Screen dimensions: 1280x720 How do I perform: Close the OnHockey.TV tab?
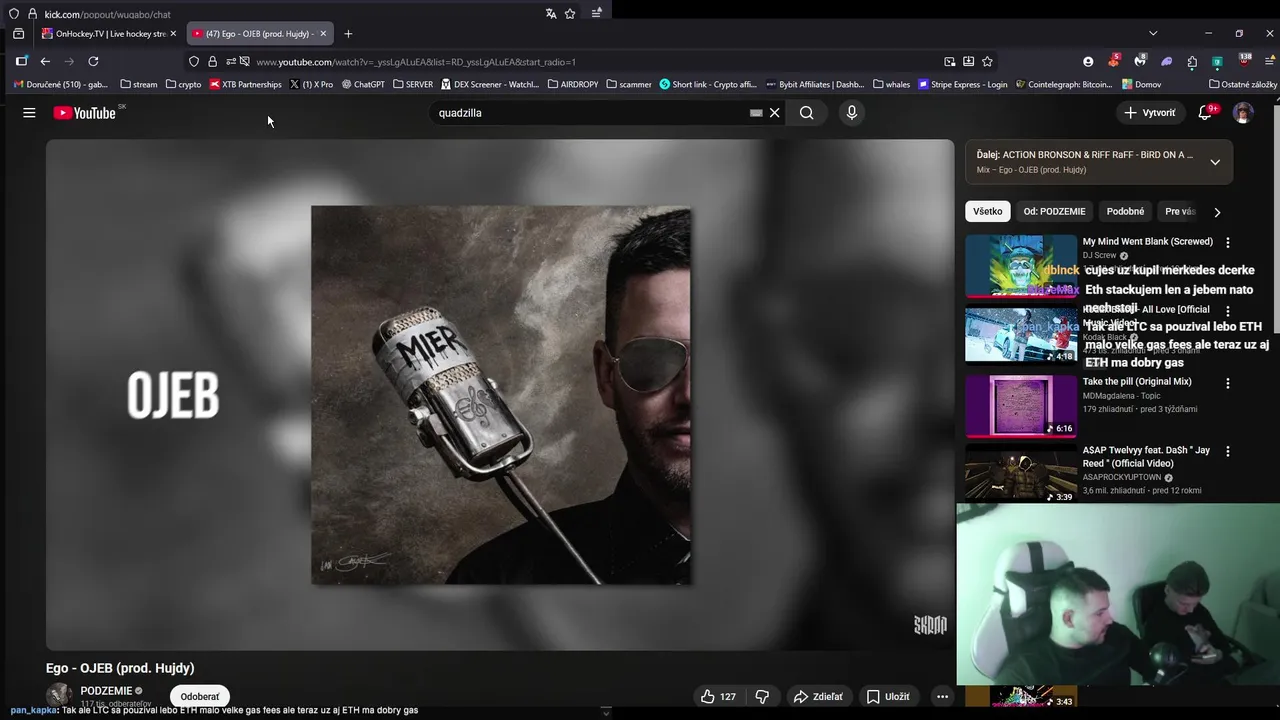click(173, 34)
